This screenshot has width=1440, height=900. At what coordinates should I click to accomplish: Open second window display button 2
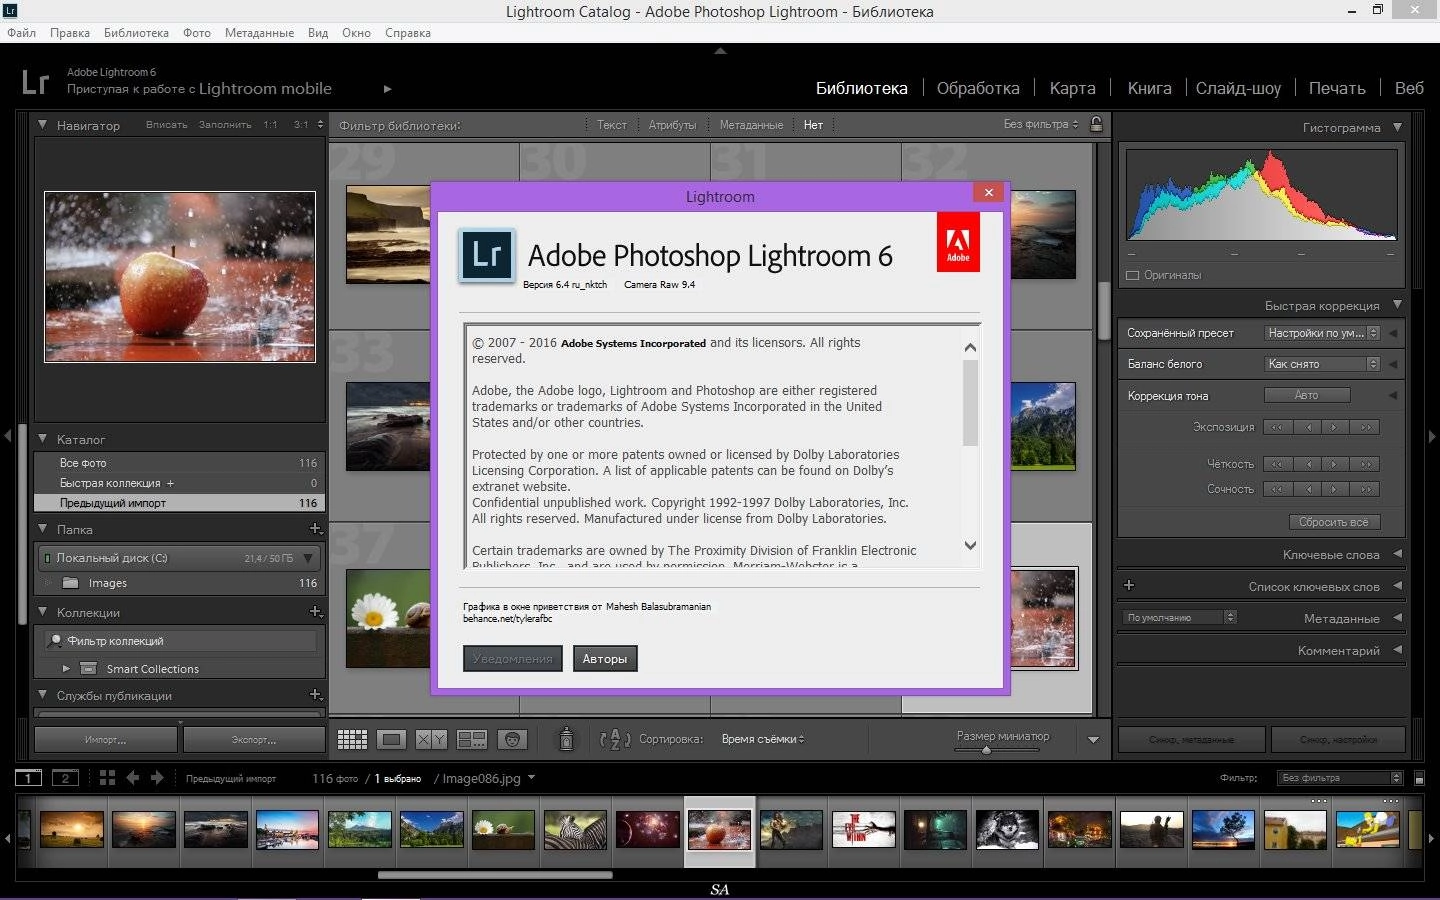coord(65,778)
